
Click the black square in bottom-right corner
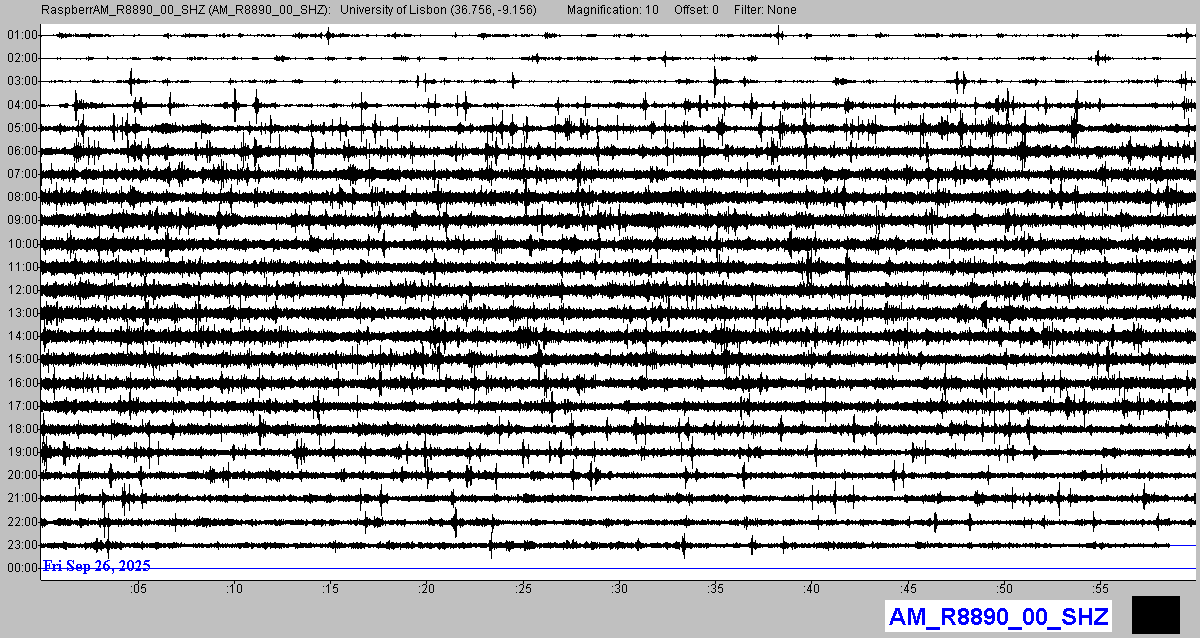[x=1155, y=614]
